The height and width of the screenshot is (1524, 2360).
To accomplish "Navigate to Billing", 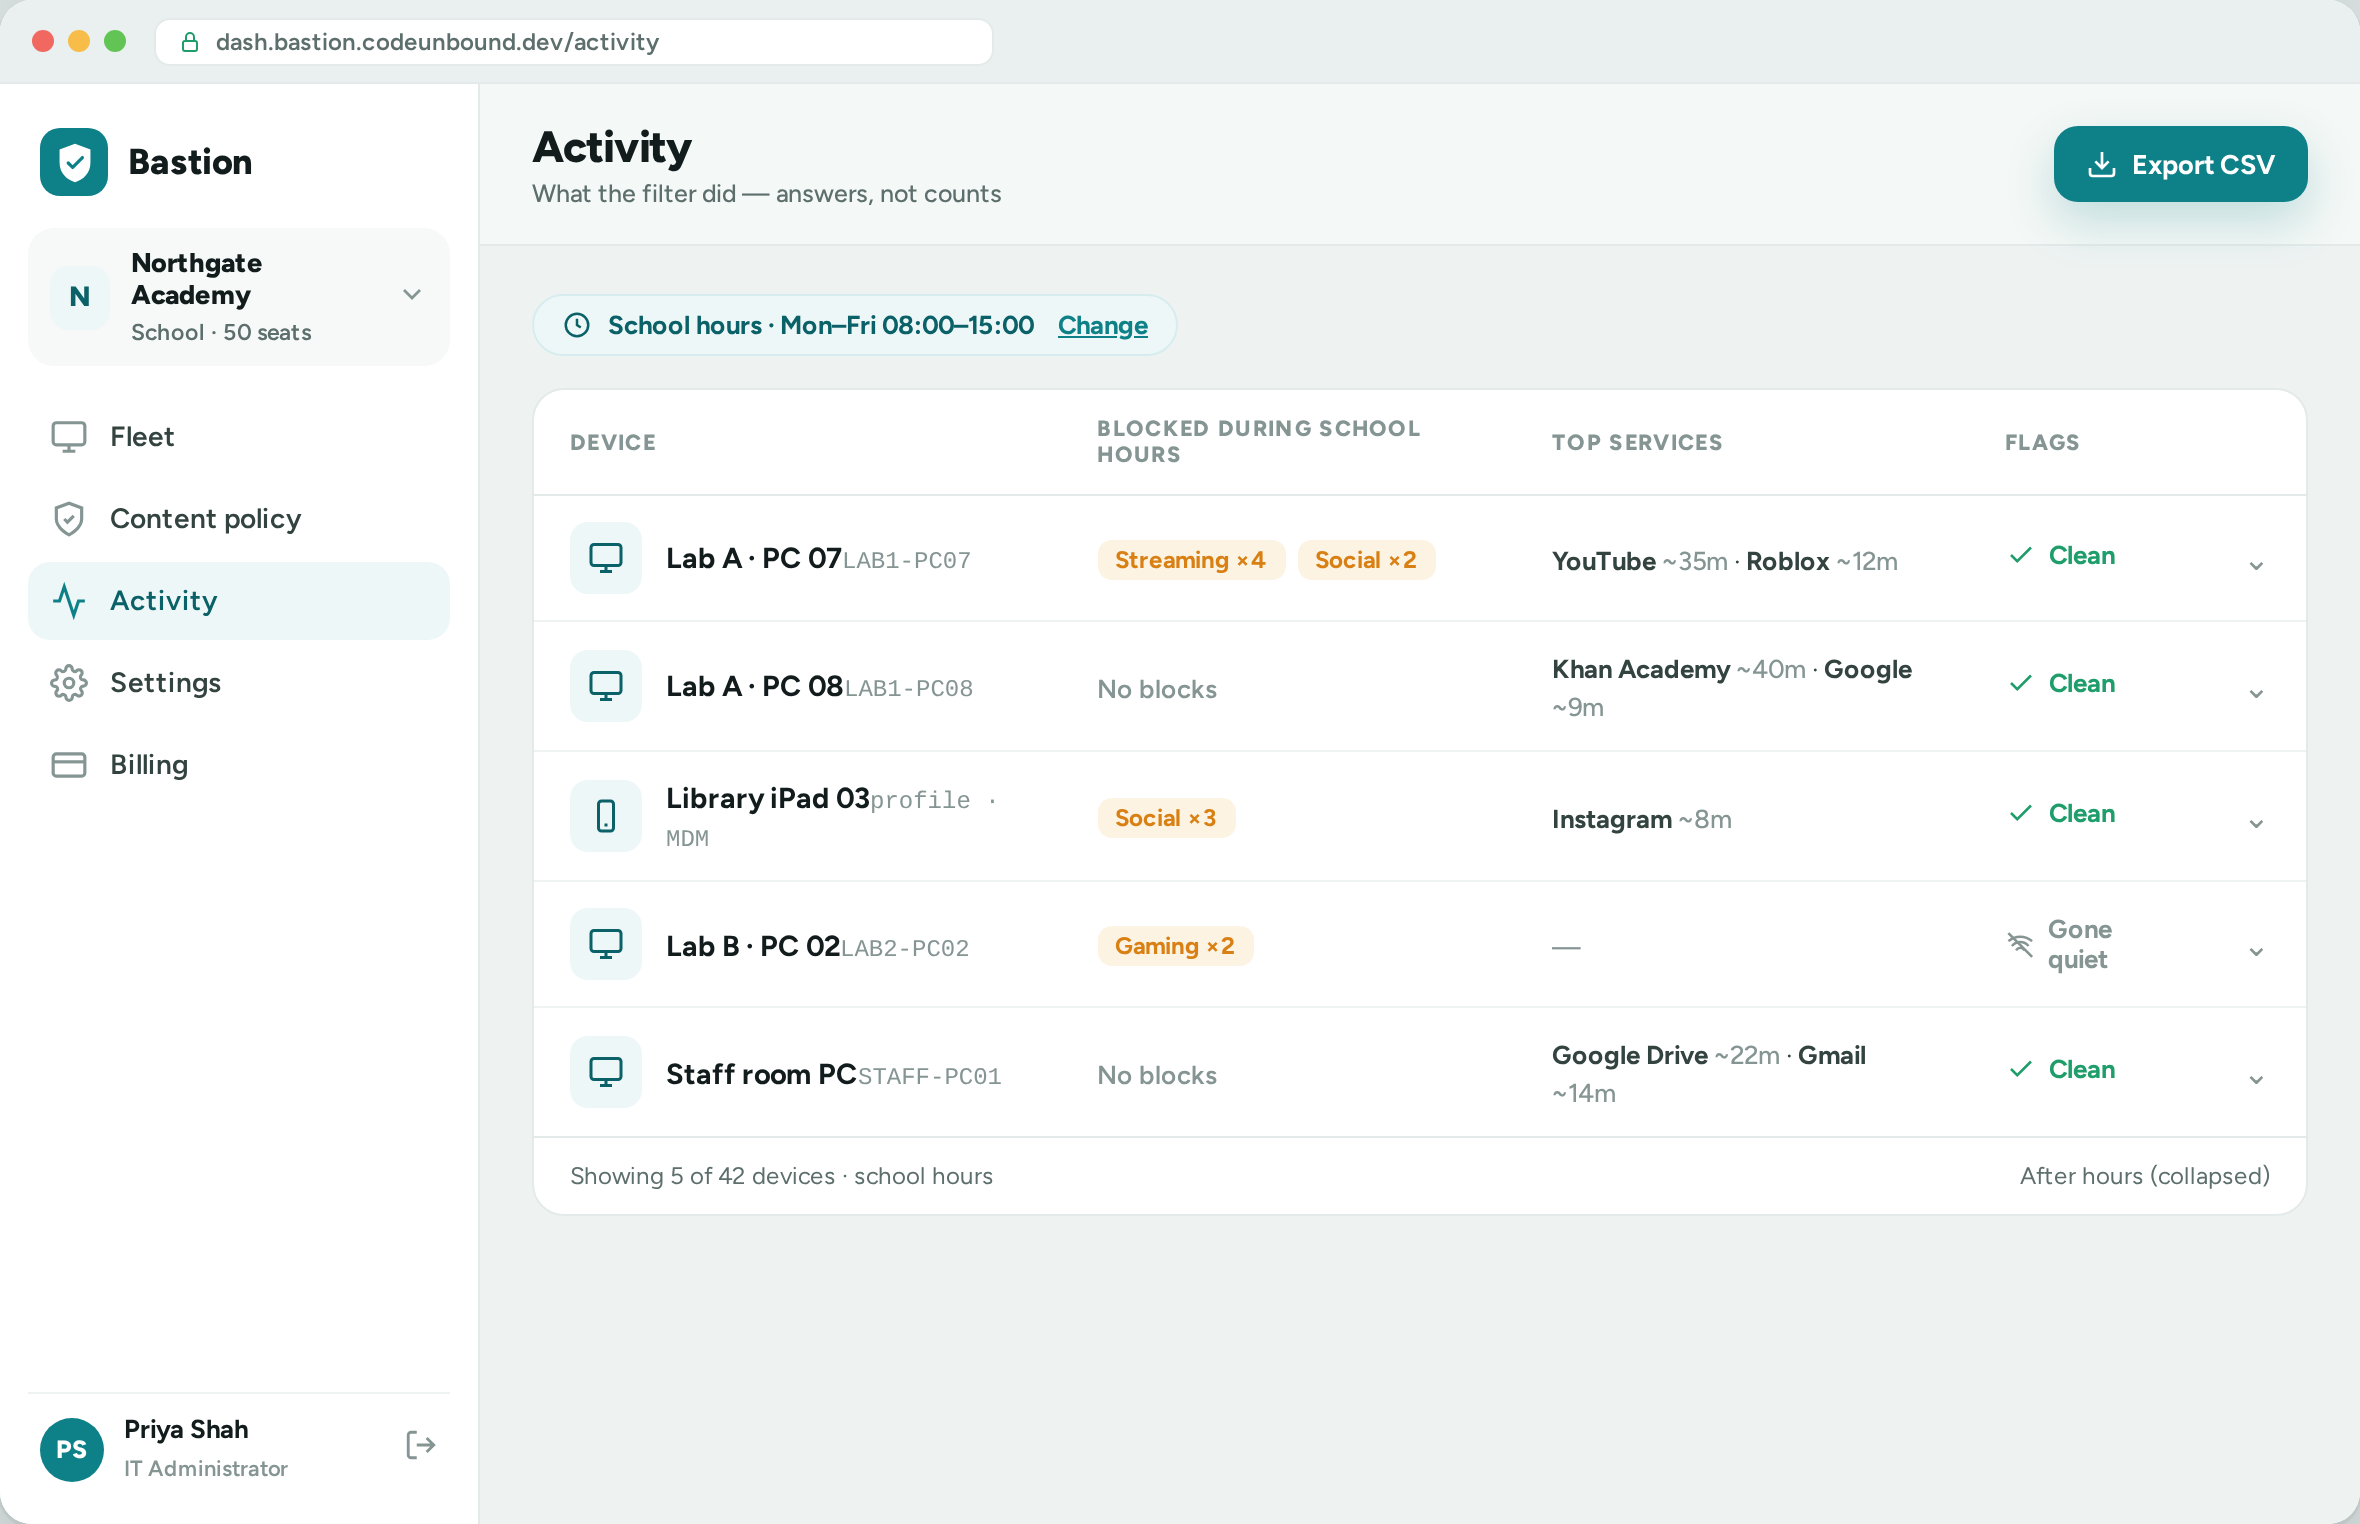I will tap(239, 765).
